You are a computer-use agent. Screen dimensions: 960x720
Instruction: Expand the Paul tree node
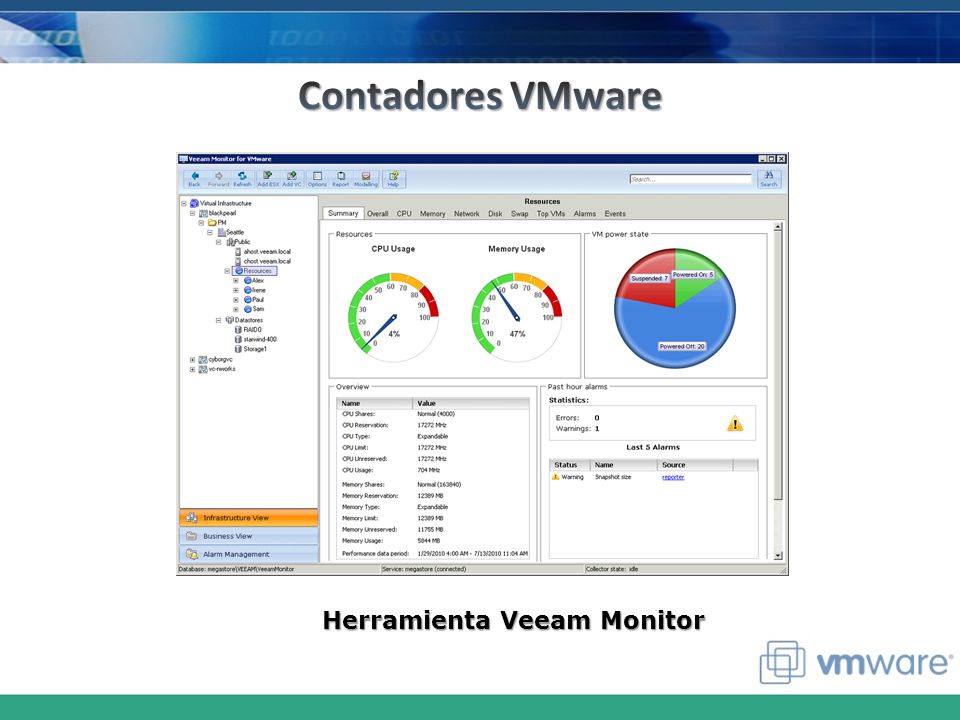click(236, 300)
